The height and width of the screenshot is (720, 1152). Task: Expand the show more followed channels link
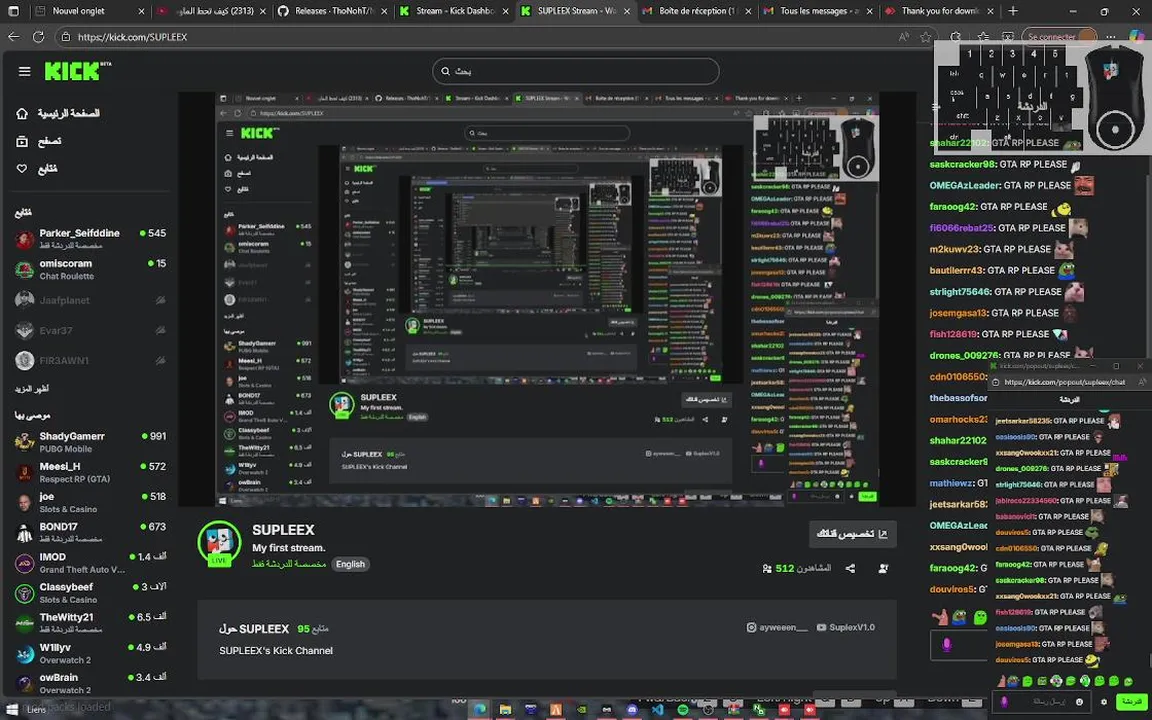click(32, 389)
